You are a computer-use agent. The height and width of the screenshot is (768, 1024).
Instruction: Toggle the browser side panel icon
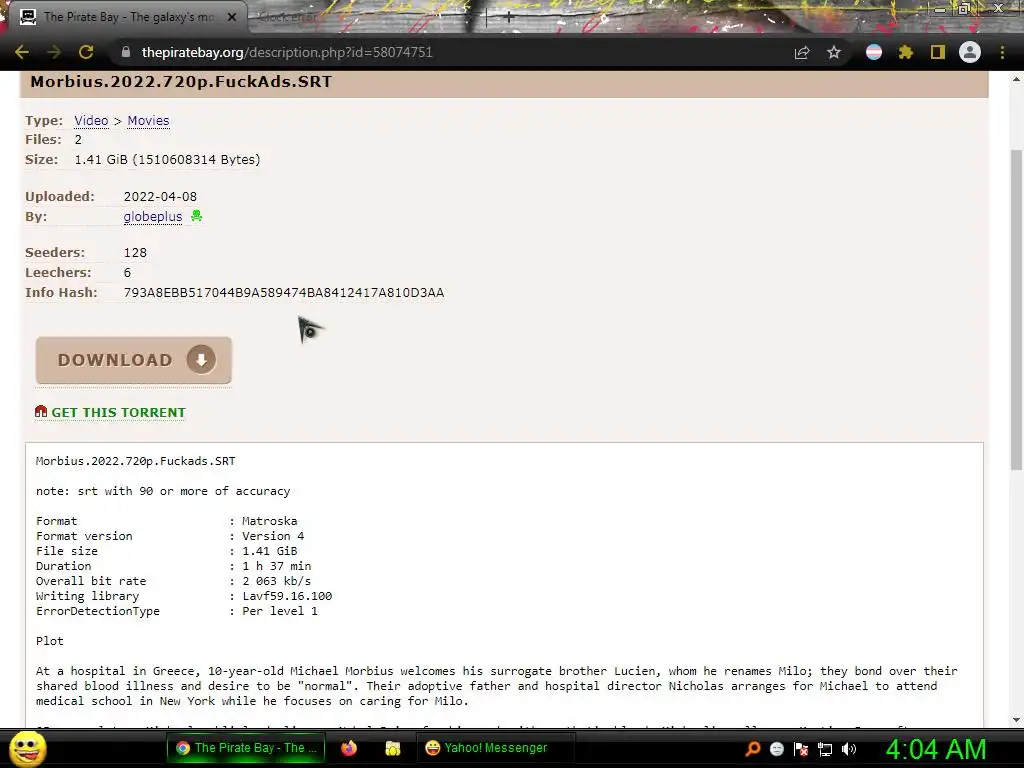[938, 52]
